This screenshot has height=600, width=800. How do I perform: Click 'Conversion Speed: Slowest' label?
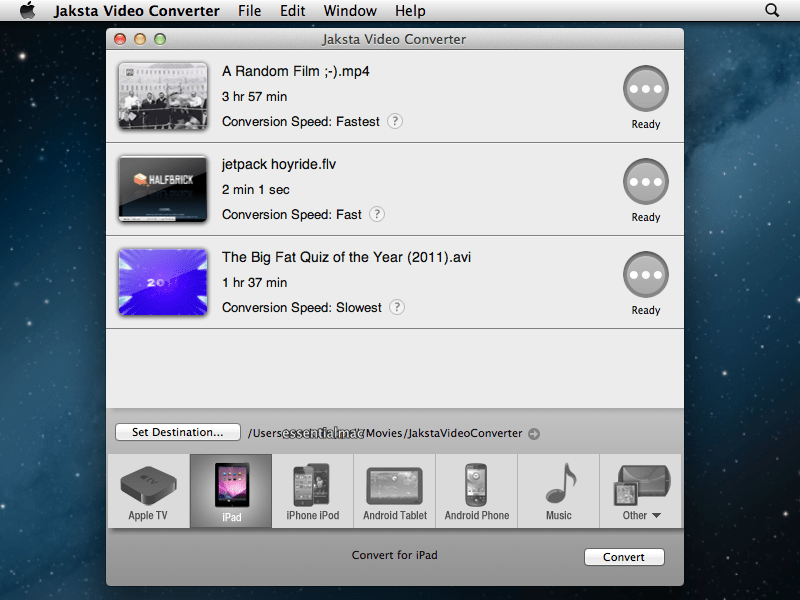[302, 307]
